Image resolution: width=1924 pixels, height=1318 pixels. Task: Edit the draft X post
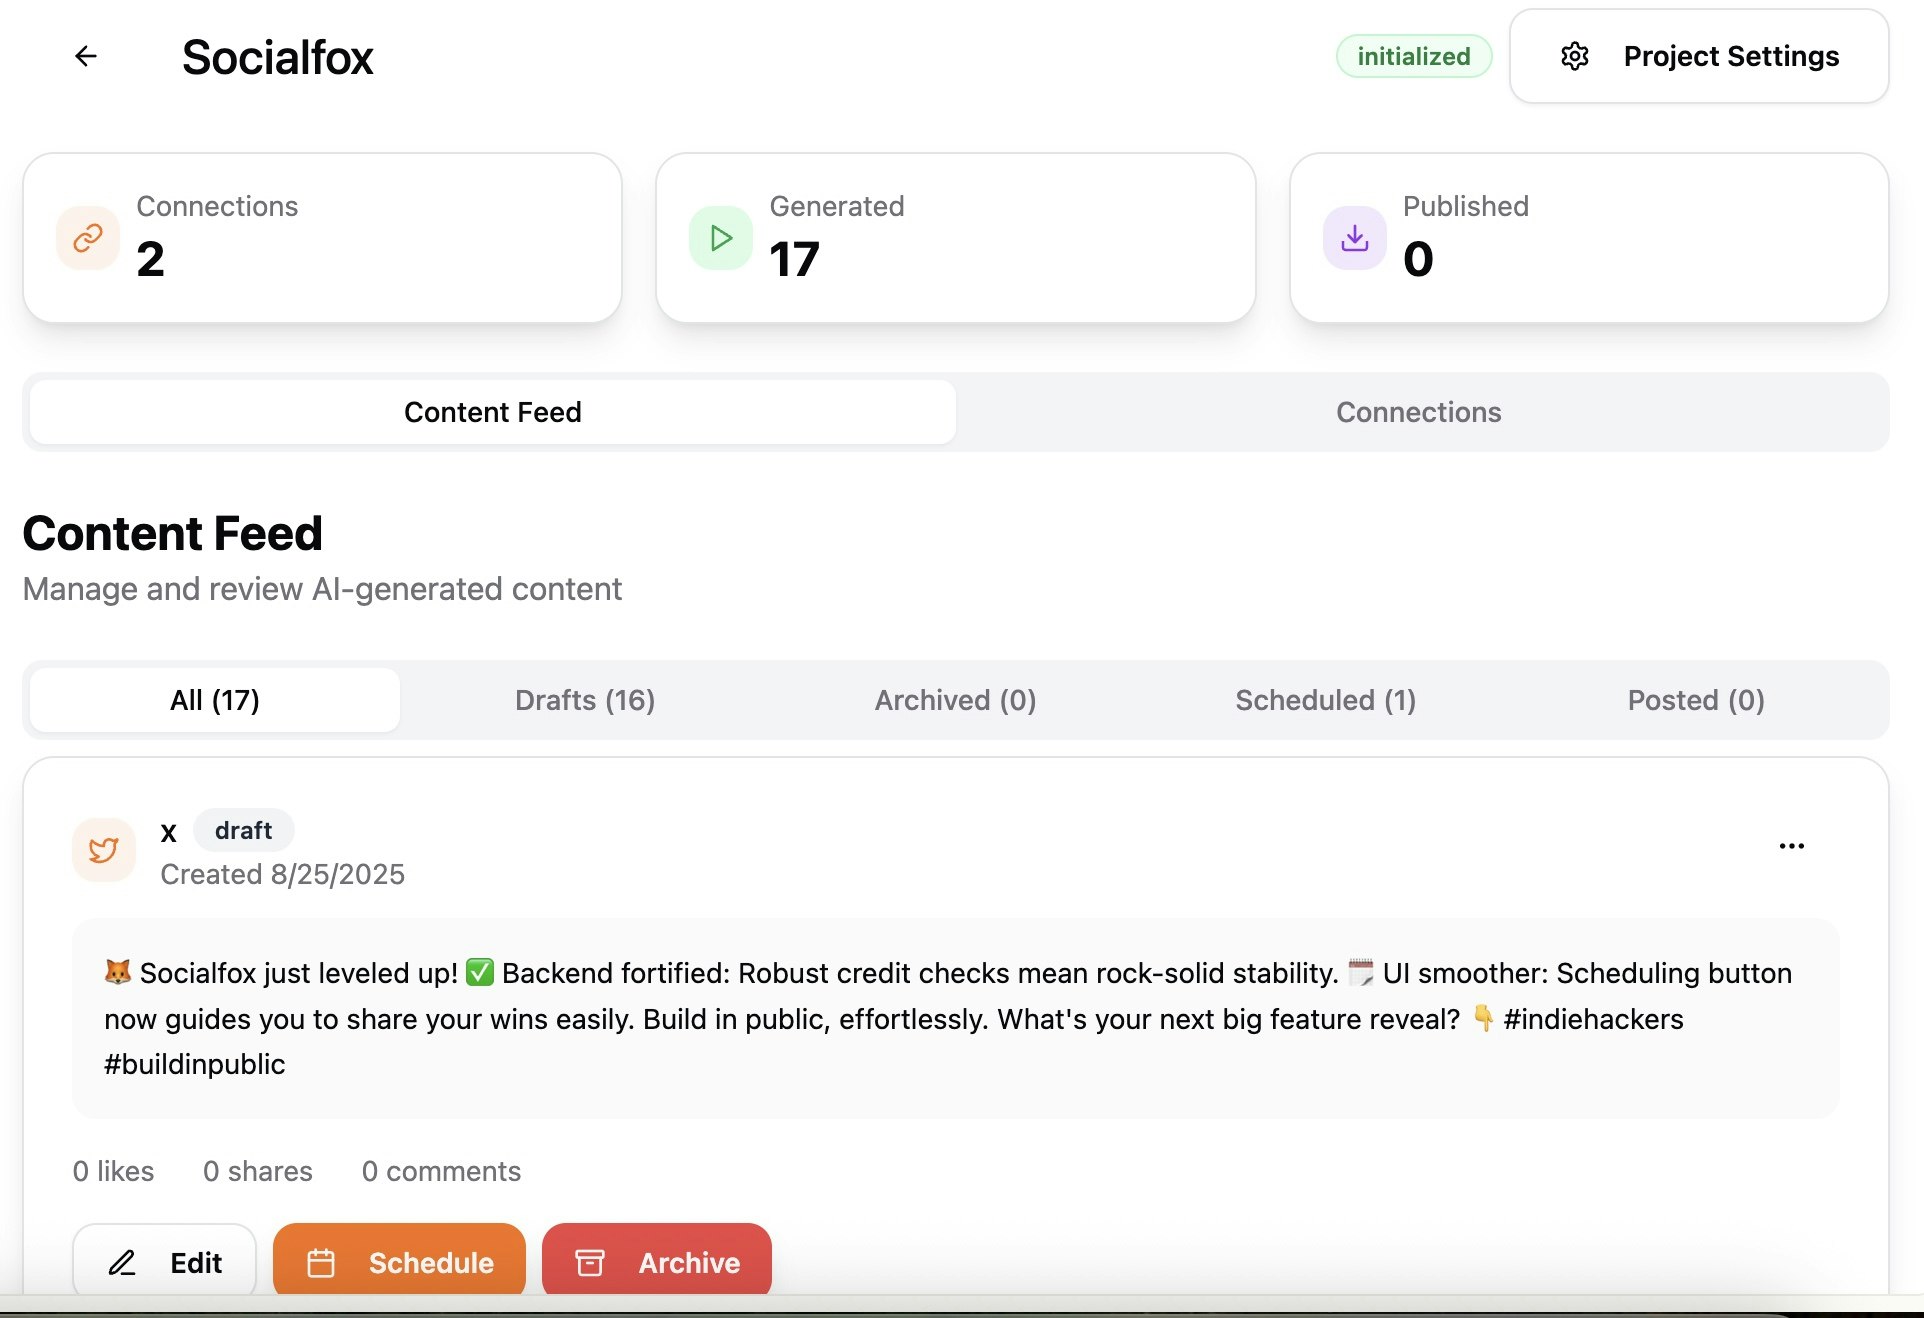click(165, 1260)
